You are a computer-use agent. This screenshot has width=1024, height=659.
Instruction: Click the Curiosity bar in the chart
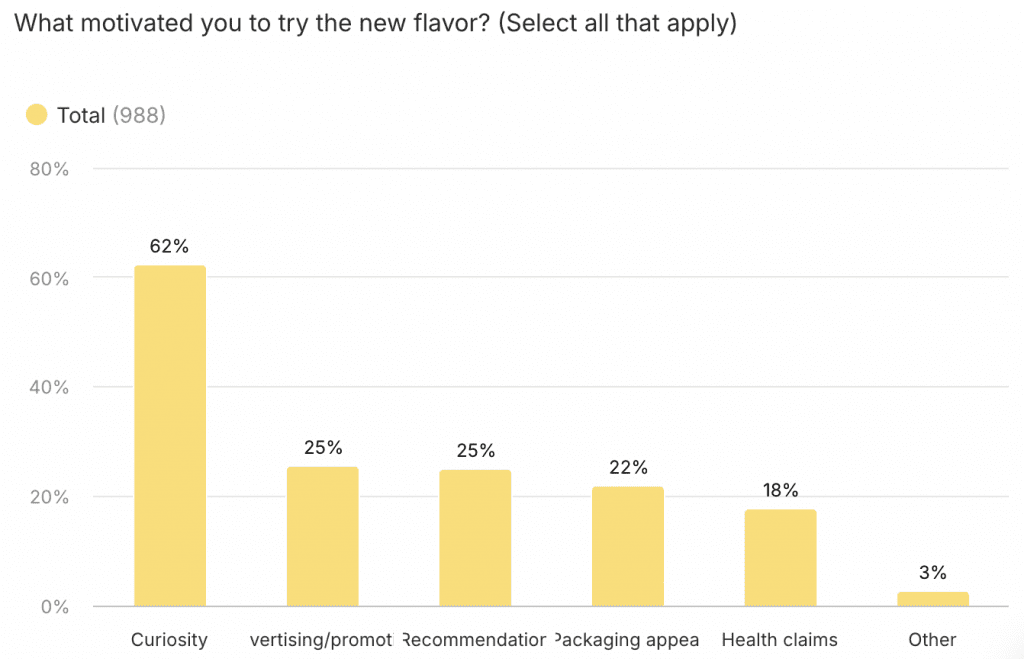coord(170,436)
